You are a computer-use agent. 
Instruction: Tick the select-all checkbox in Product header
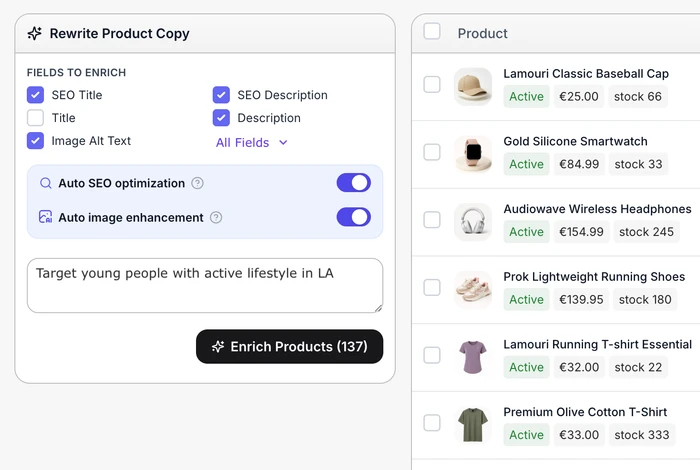(432, 31)
